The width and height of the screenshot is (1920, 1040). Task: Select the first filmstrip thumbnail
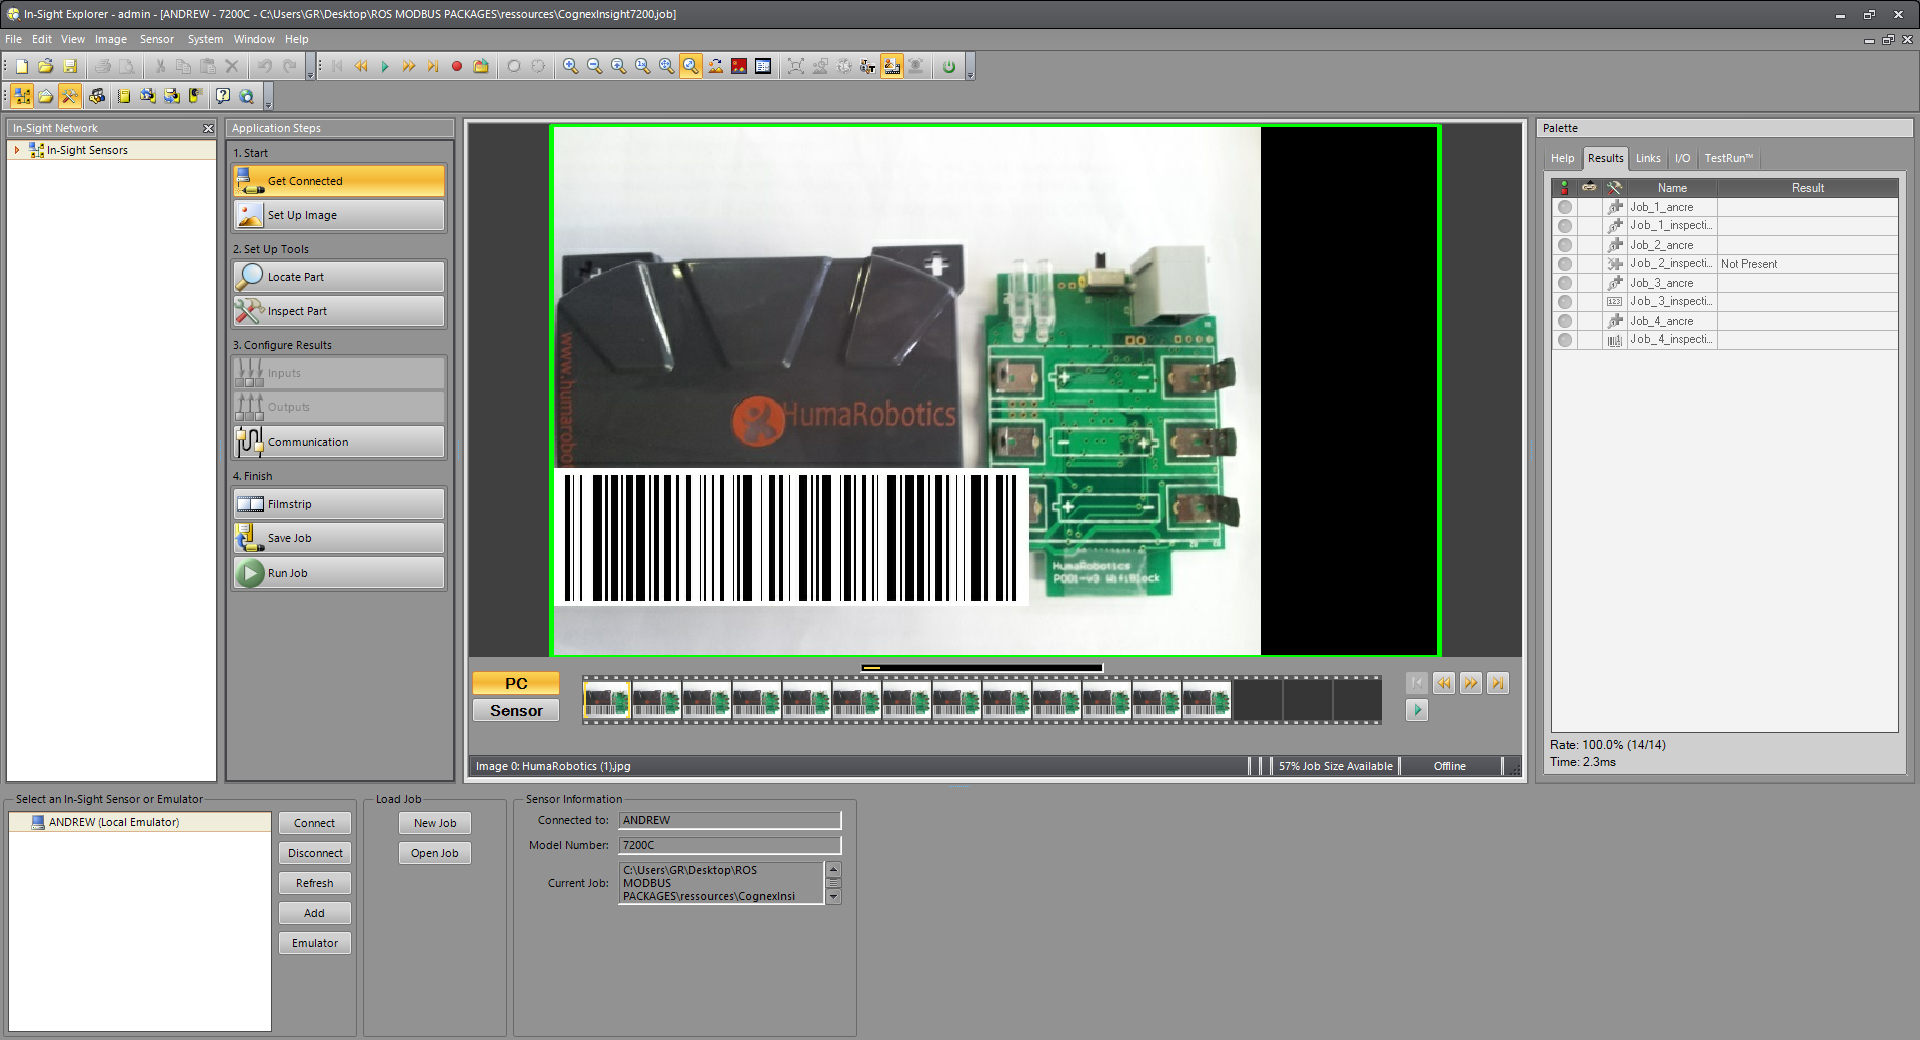coord(607,700)
